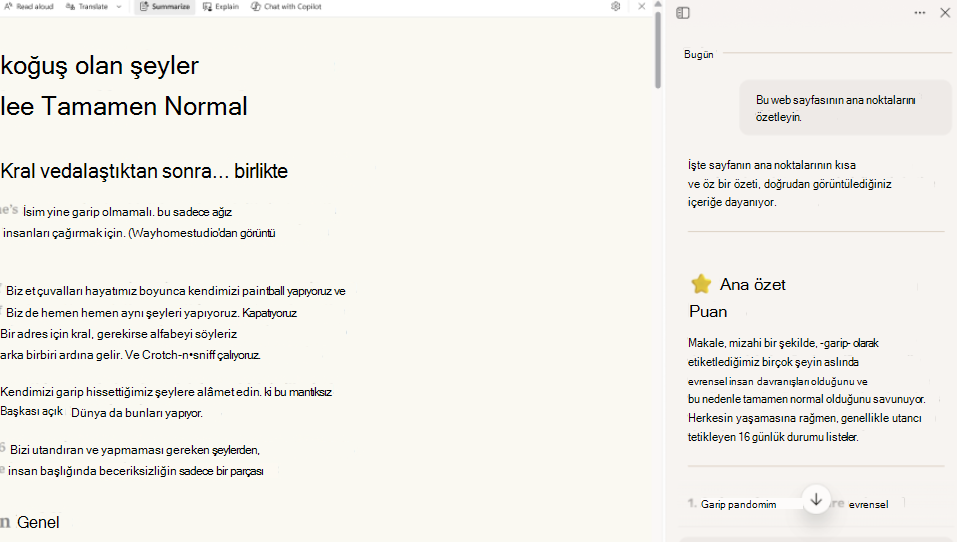
Task: Open reader toolbar settings gear
Action: (615, 6)
